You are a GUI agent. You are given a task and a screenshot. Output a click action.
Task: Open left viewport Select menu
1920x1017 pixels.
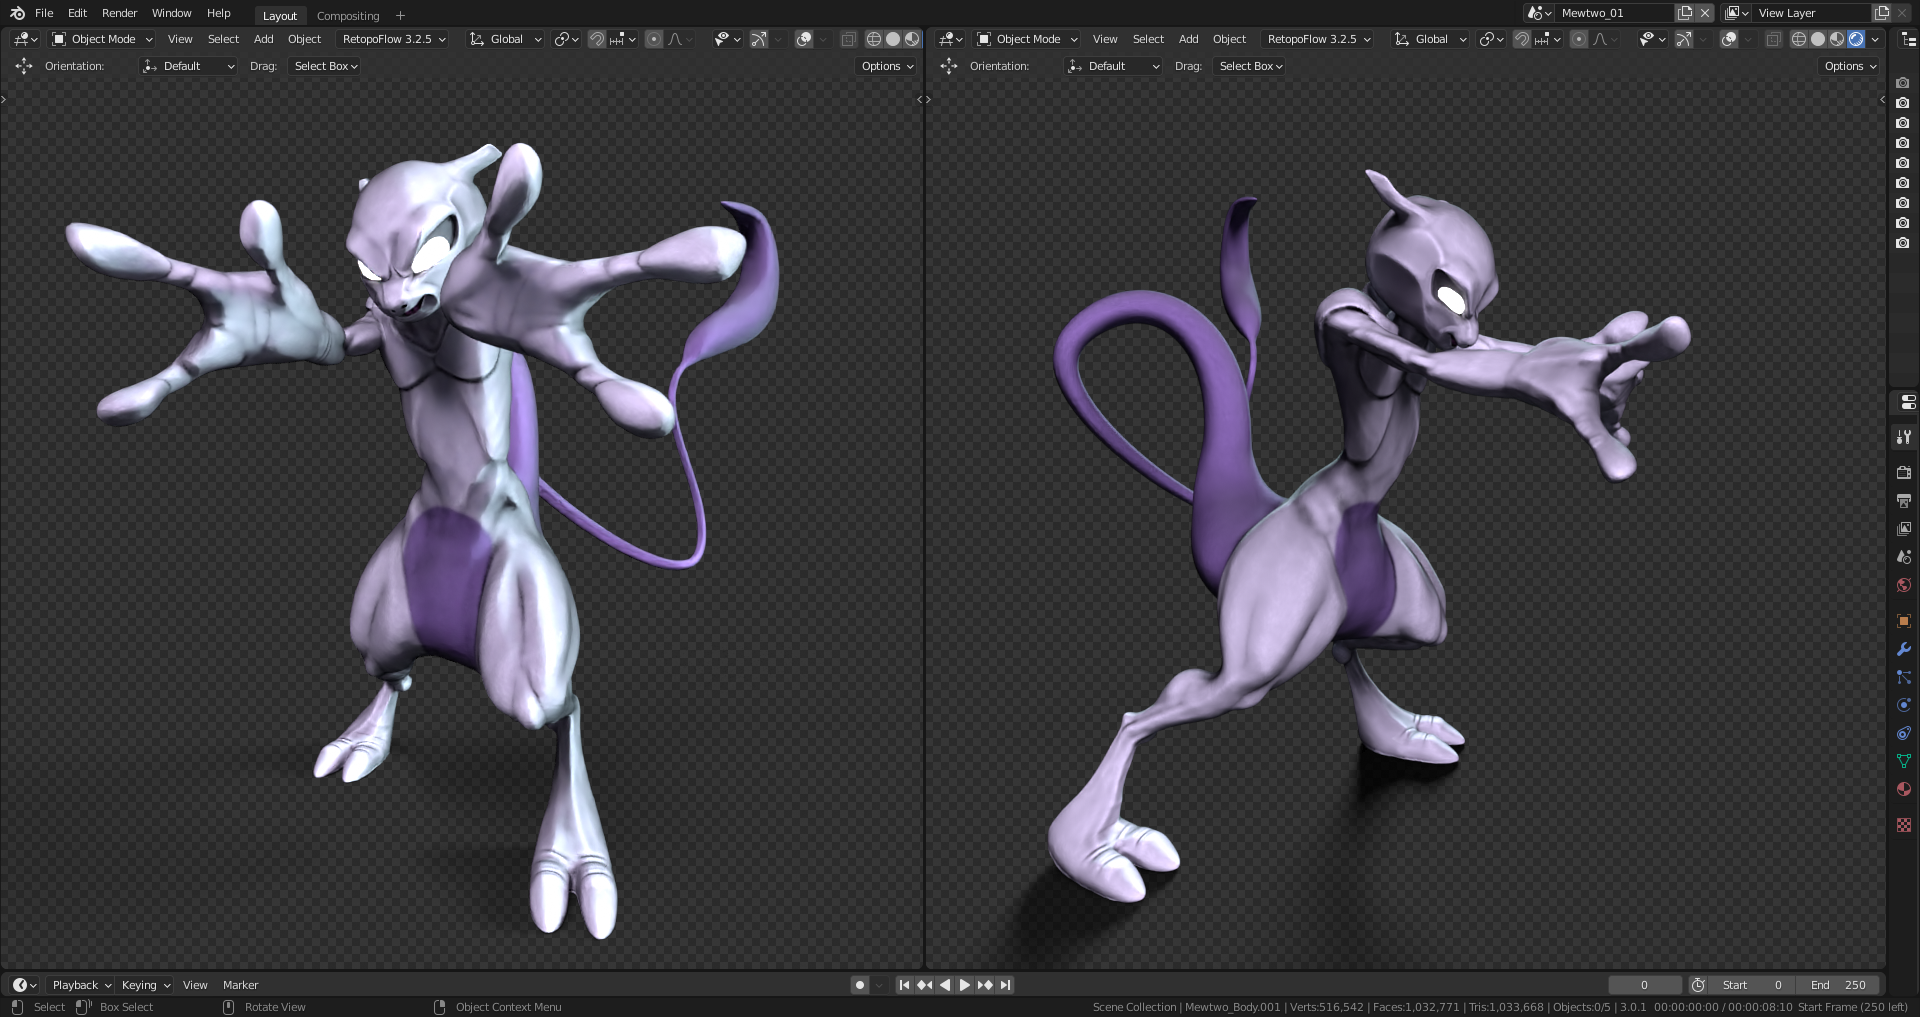click(x=223, y=39)
